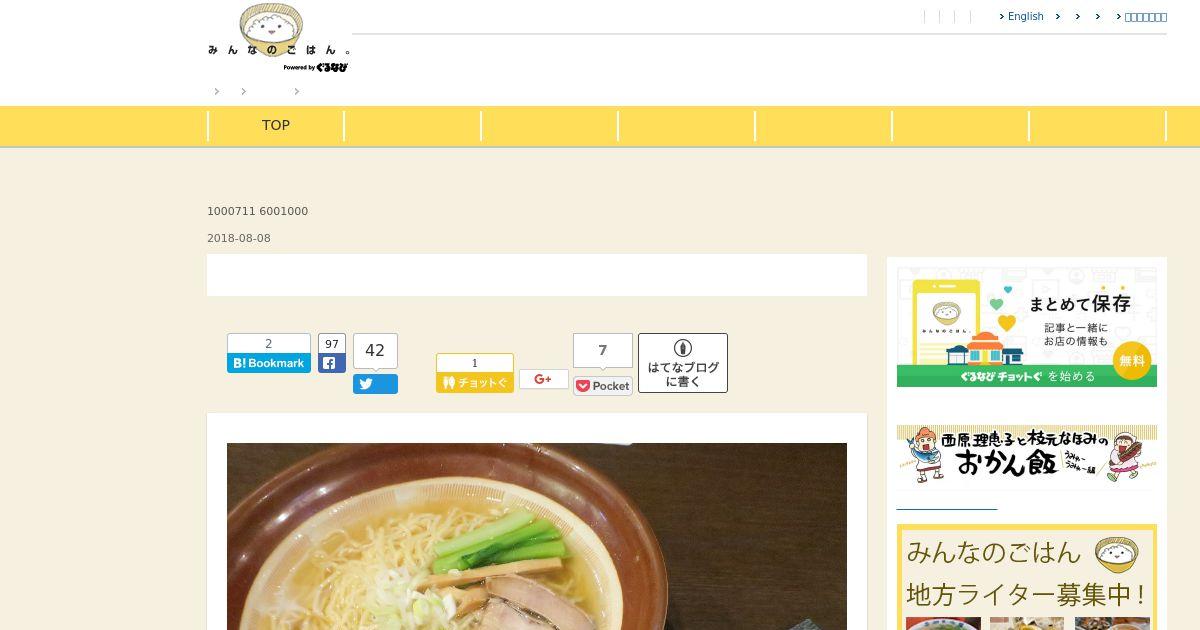
Task: View the ramen bowl photo
Action: point(537,536)
